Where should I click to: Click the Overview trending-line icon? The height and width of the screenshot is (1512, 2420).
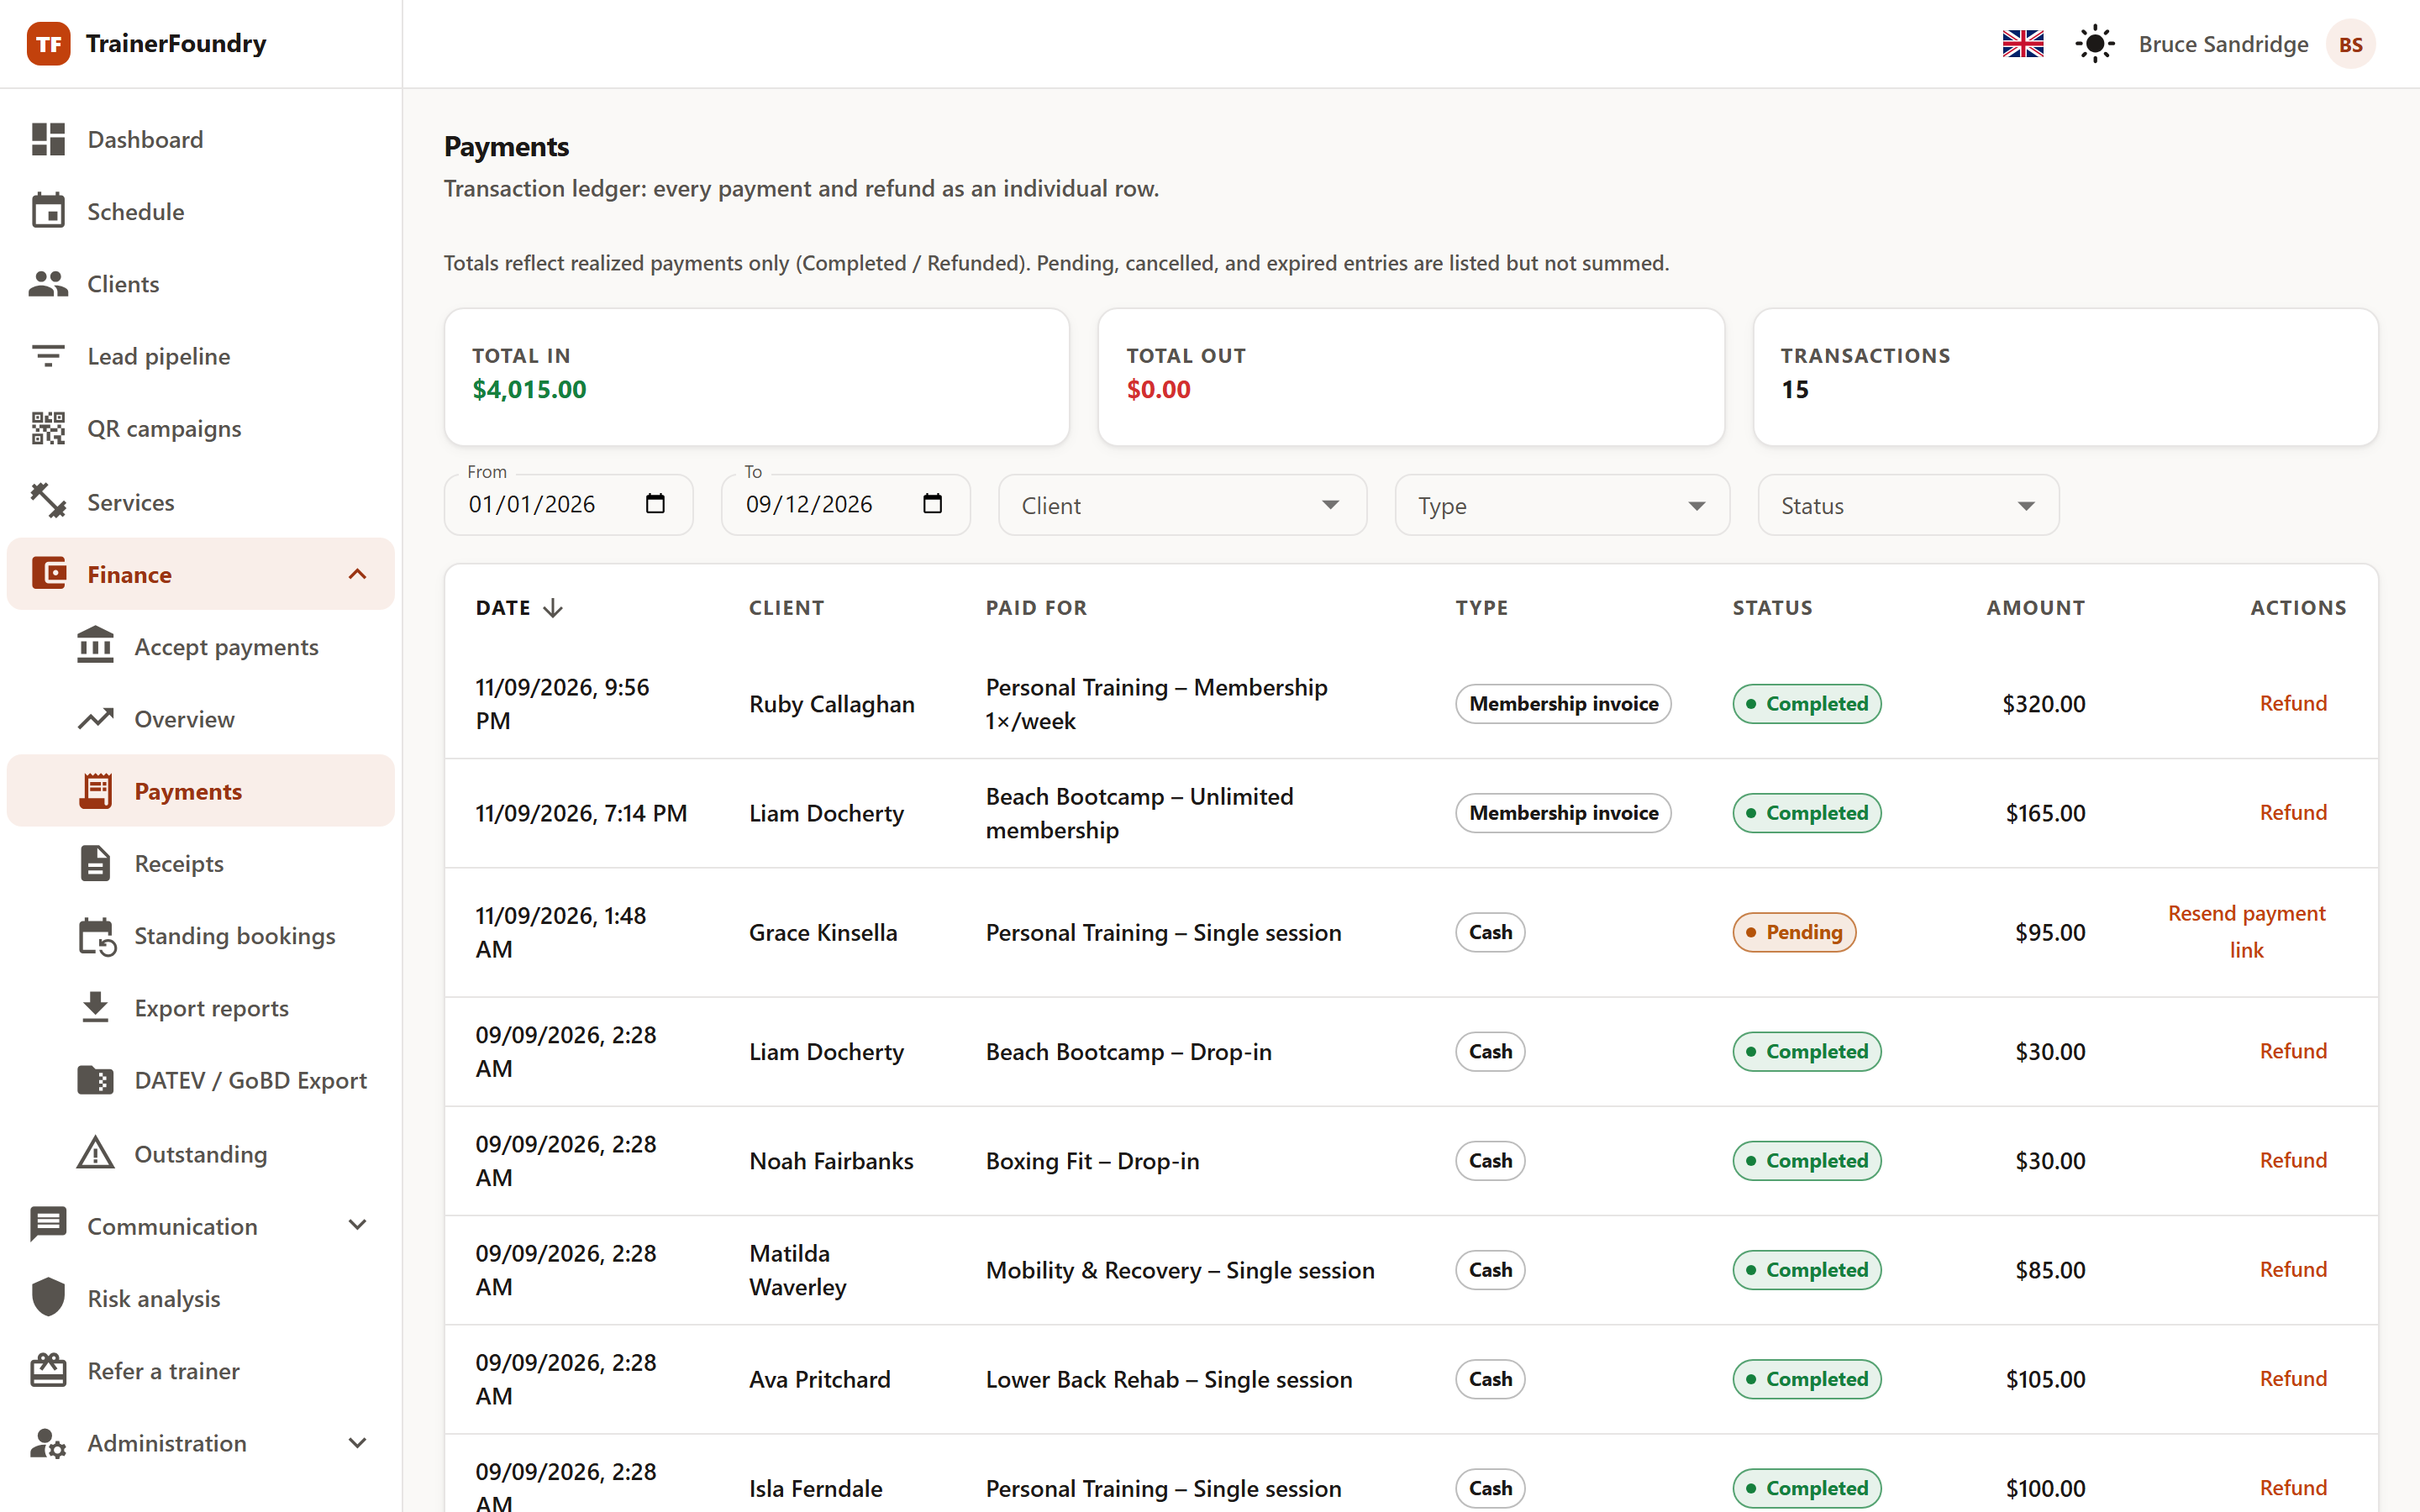pos(96,719)
